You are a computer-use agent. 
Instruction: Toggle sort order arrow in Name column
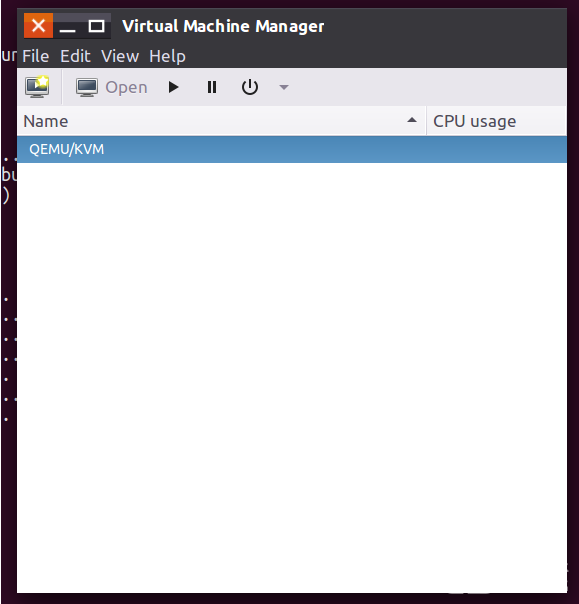pos(412,120)
